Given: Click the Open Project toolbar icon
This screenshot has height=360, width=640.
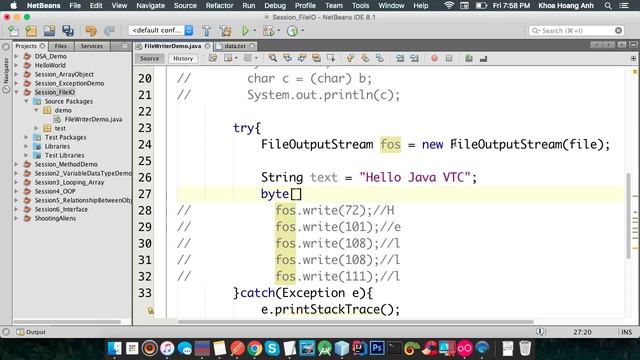Looking at the screenshot, I should (x=49, y=31).
